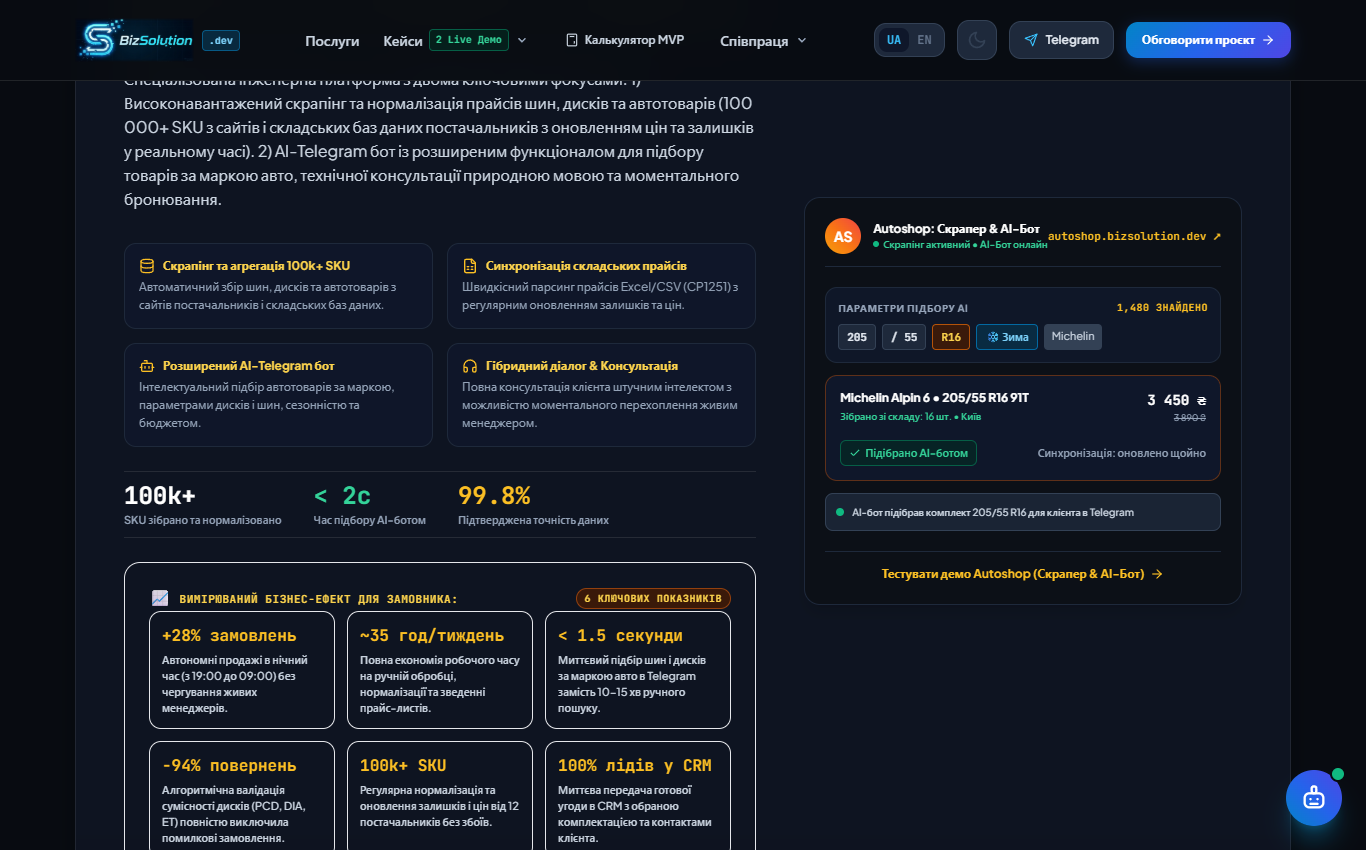Image resolution: width=1366 pixels, height=850 pixels.
Task: Click the 99.8% accuracy statistic
Action: pos(494,495)
